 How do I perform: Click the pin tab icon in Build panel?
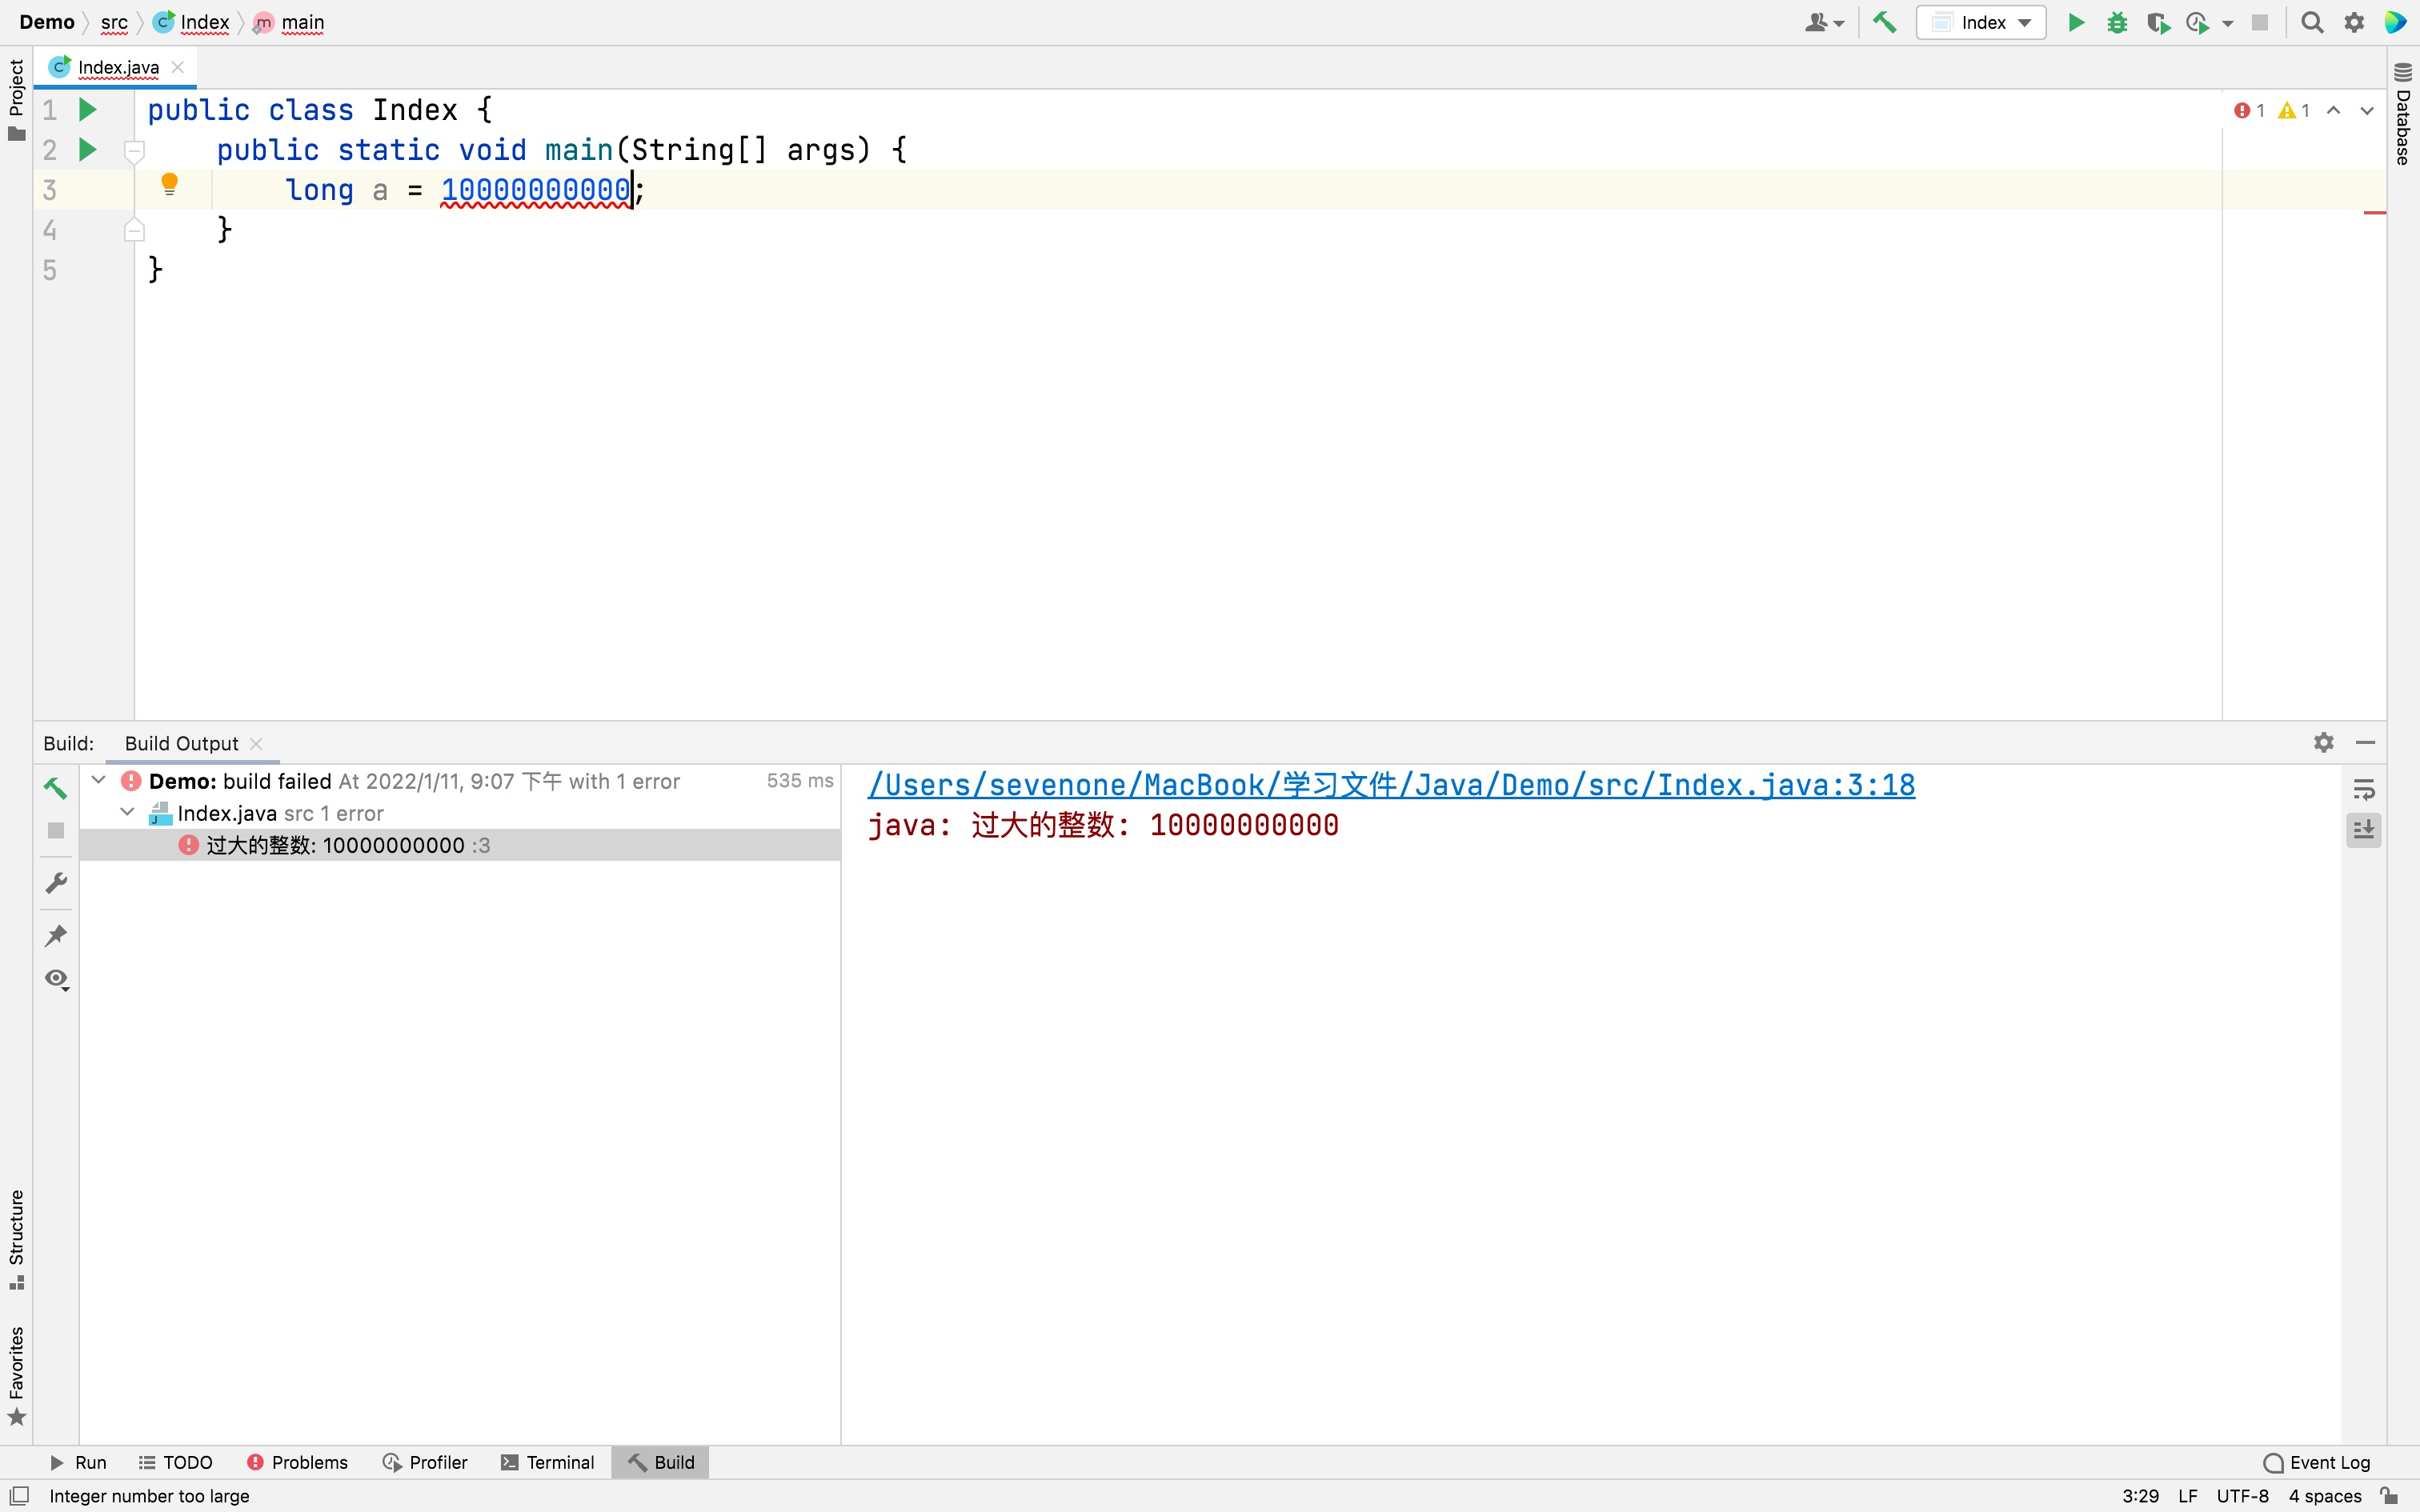tap(56, 935)
